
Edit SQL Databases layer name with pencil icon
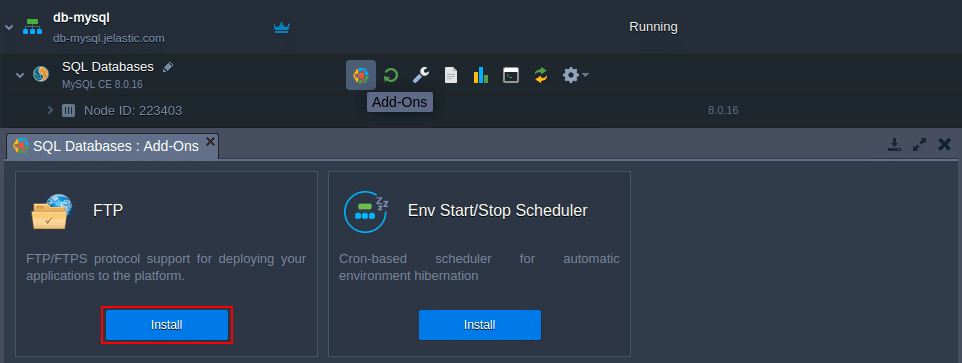pyautogui.click(x=167, y=67)
